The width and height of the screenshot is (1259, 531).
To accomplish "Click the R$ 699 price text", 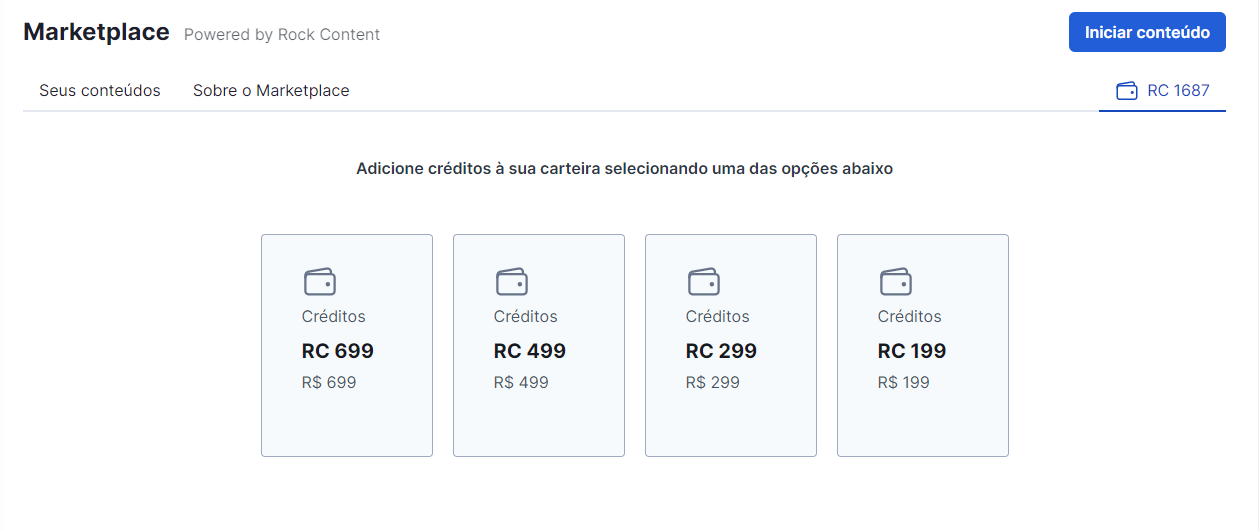I will click(x=329, y=382).
